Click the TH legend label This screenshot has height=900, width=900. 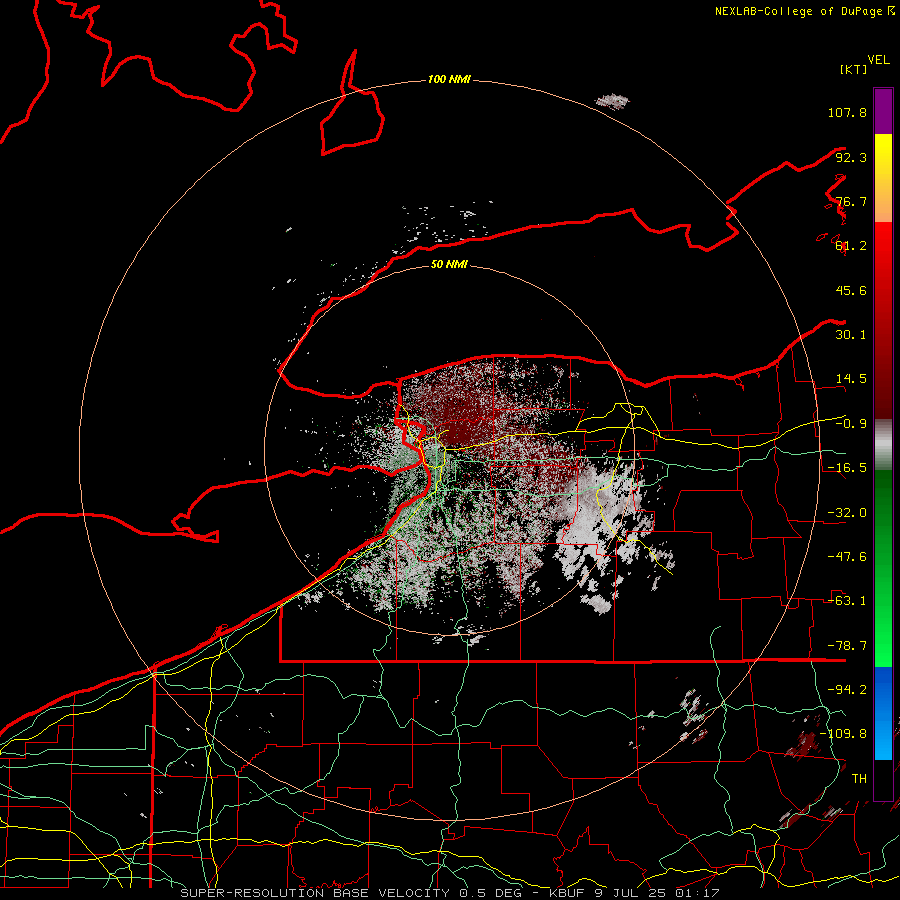(859, 779)
